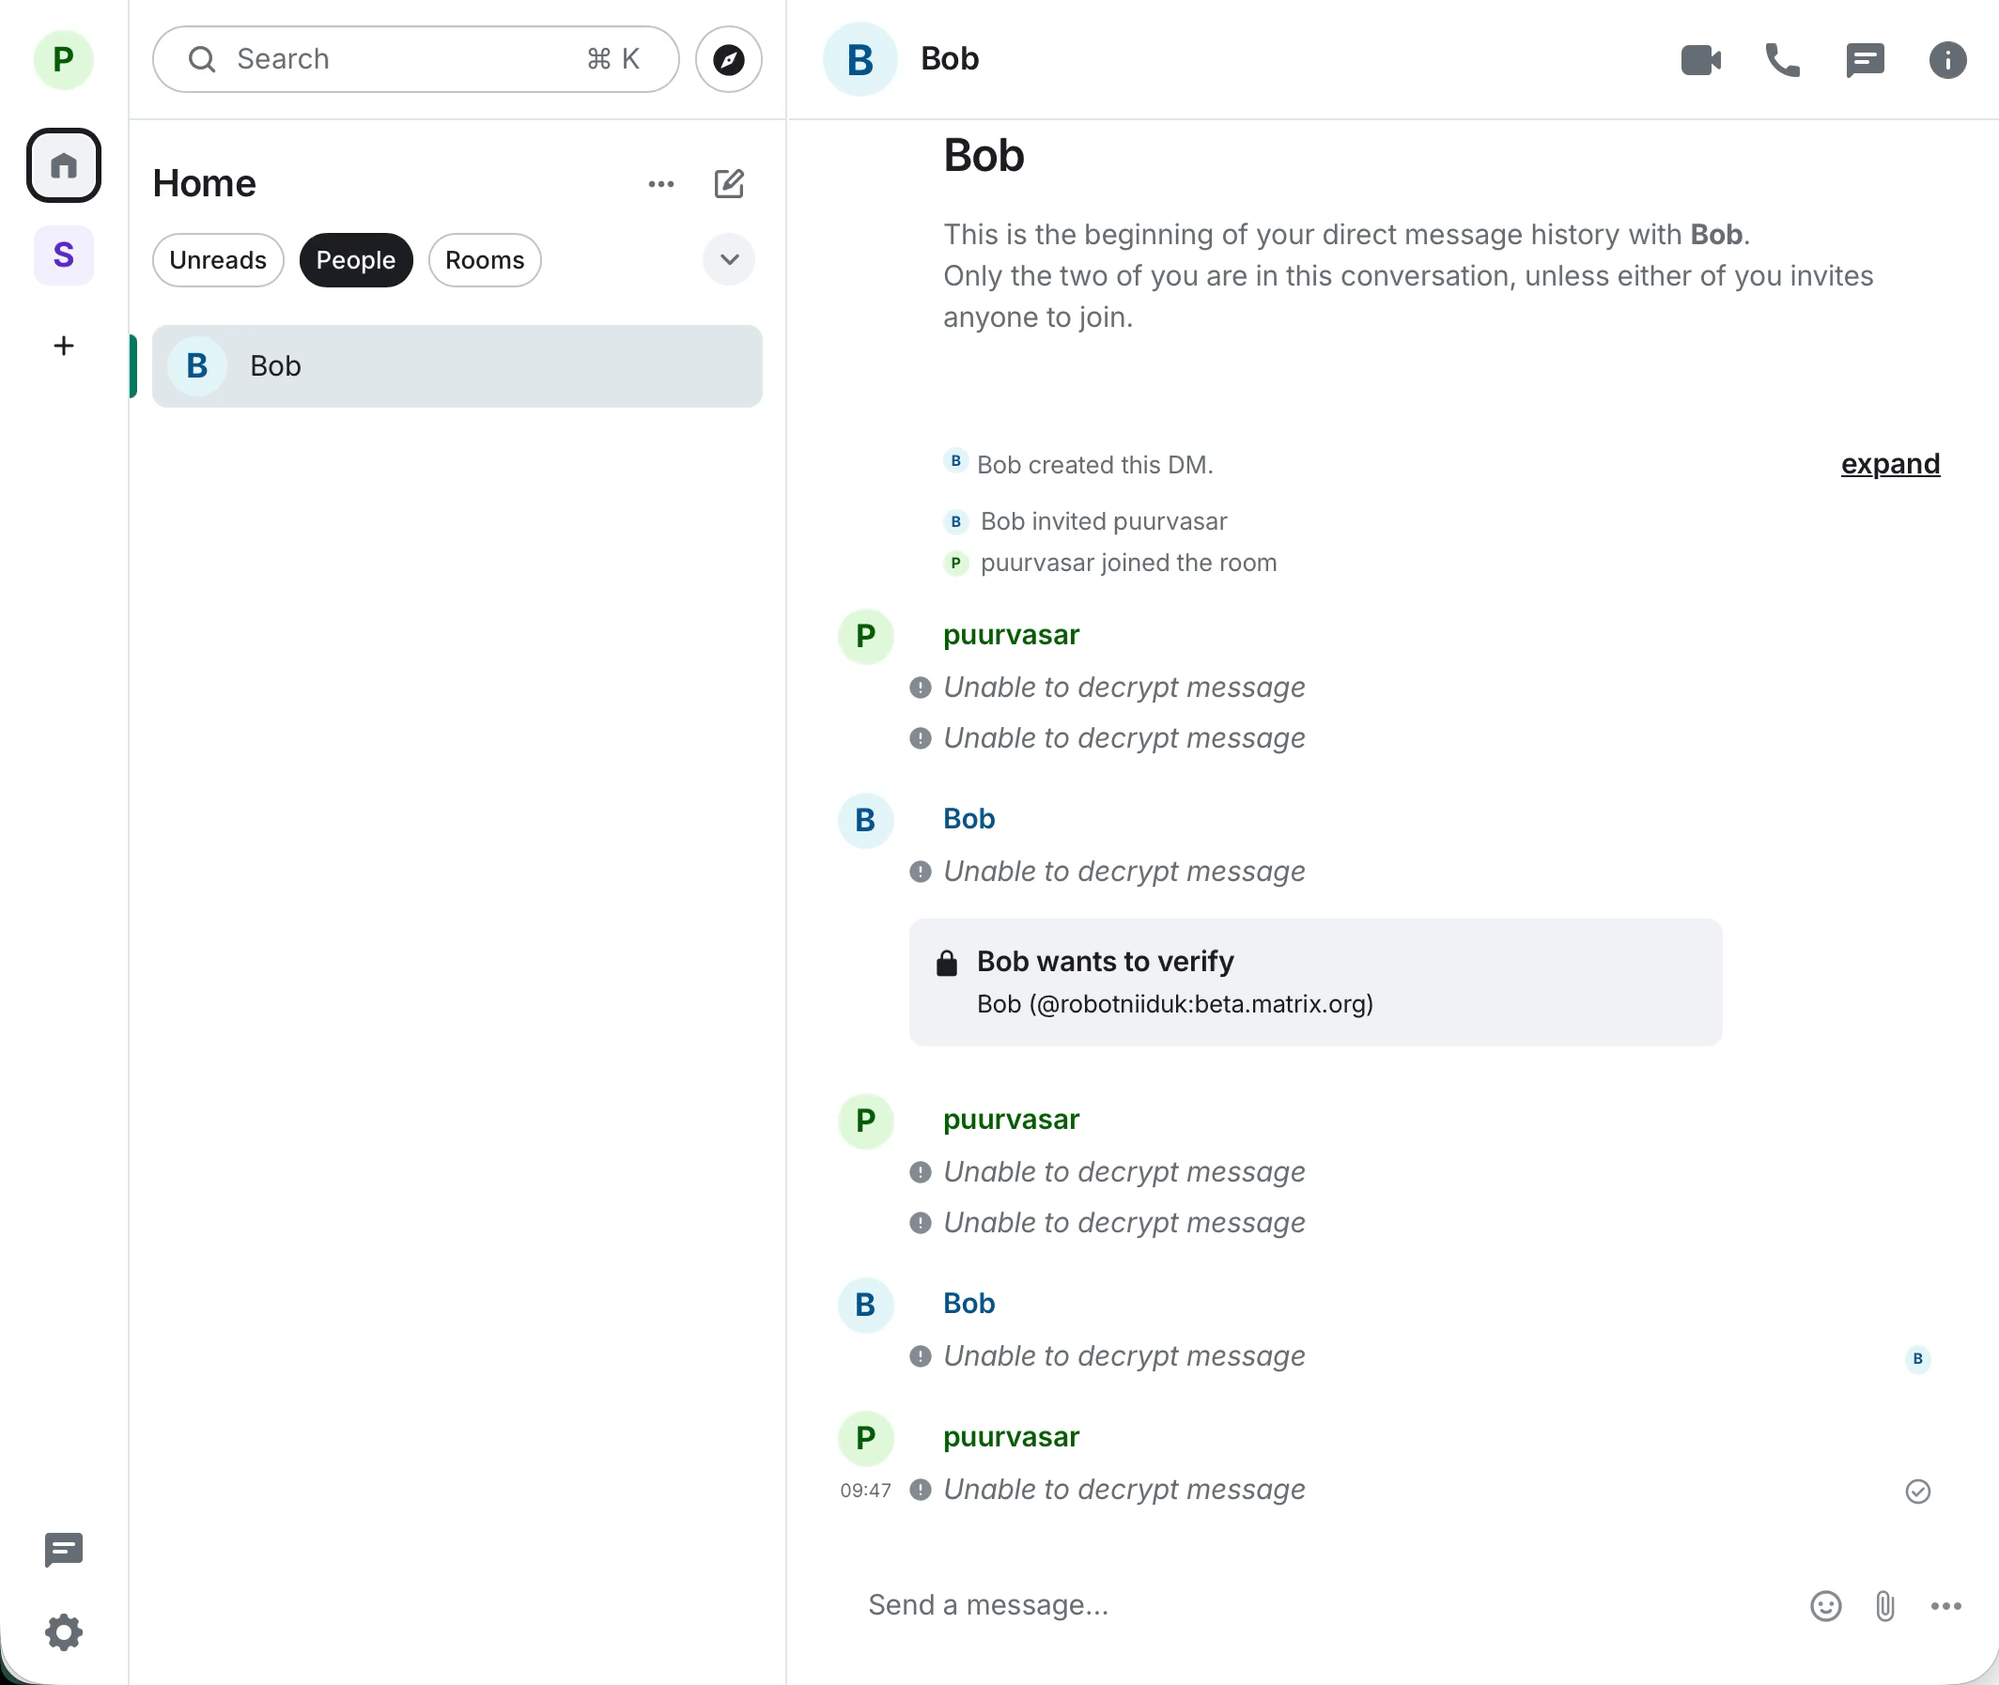Open Home options three-dot menu
This screenshot has height=1685, width=1999.
[x=661, y=184]
